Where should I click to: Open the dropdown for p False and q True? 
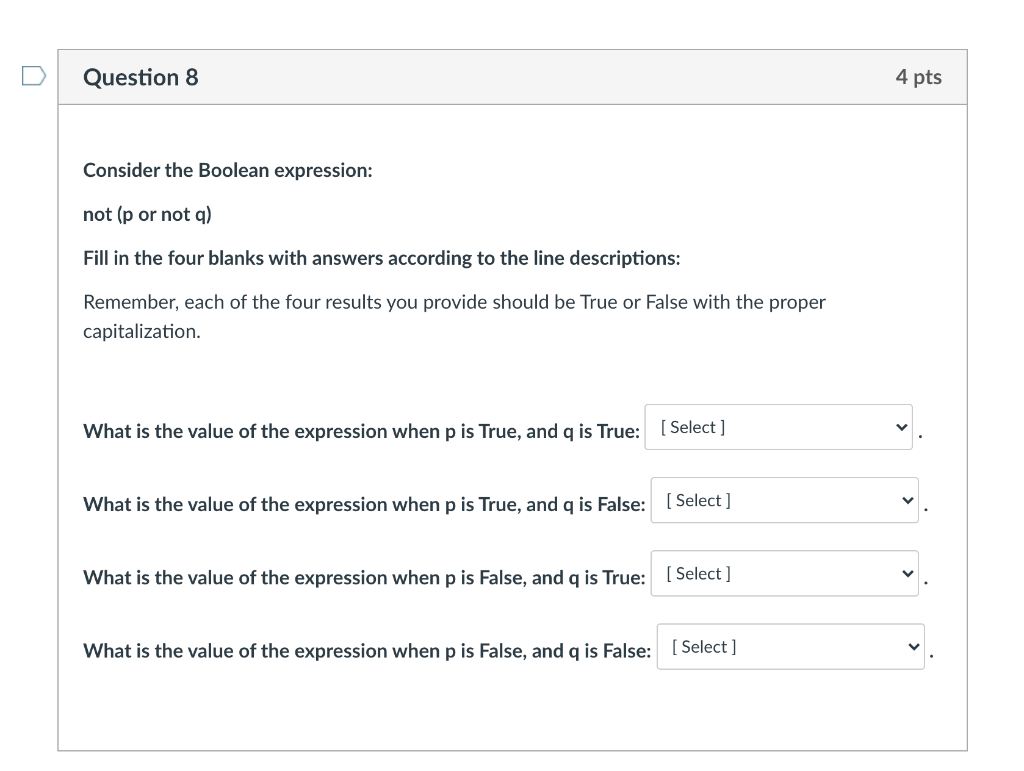[x=785, y=573]
